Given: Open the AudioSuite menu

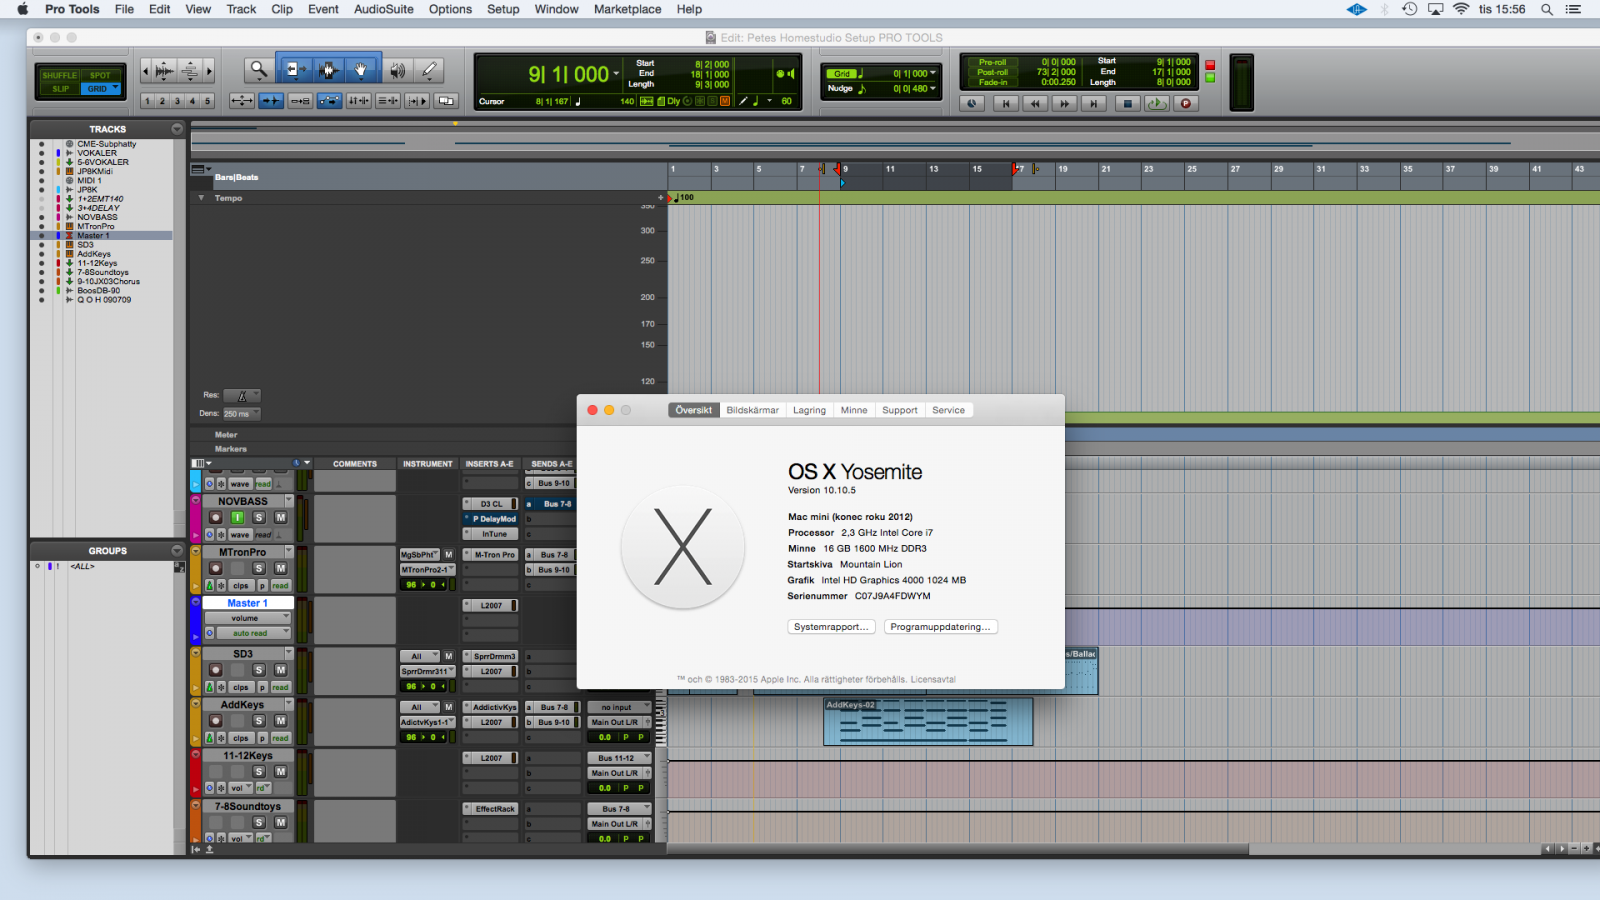Looking at the screenshot, I should coord(383,9).
